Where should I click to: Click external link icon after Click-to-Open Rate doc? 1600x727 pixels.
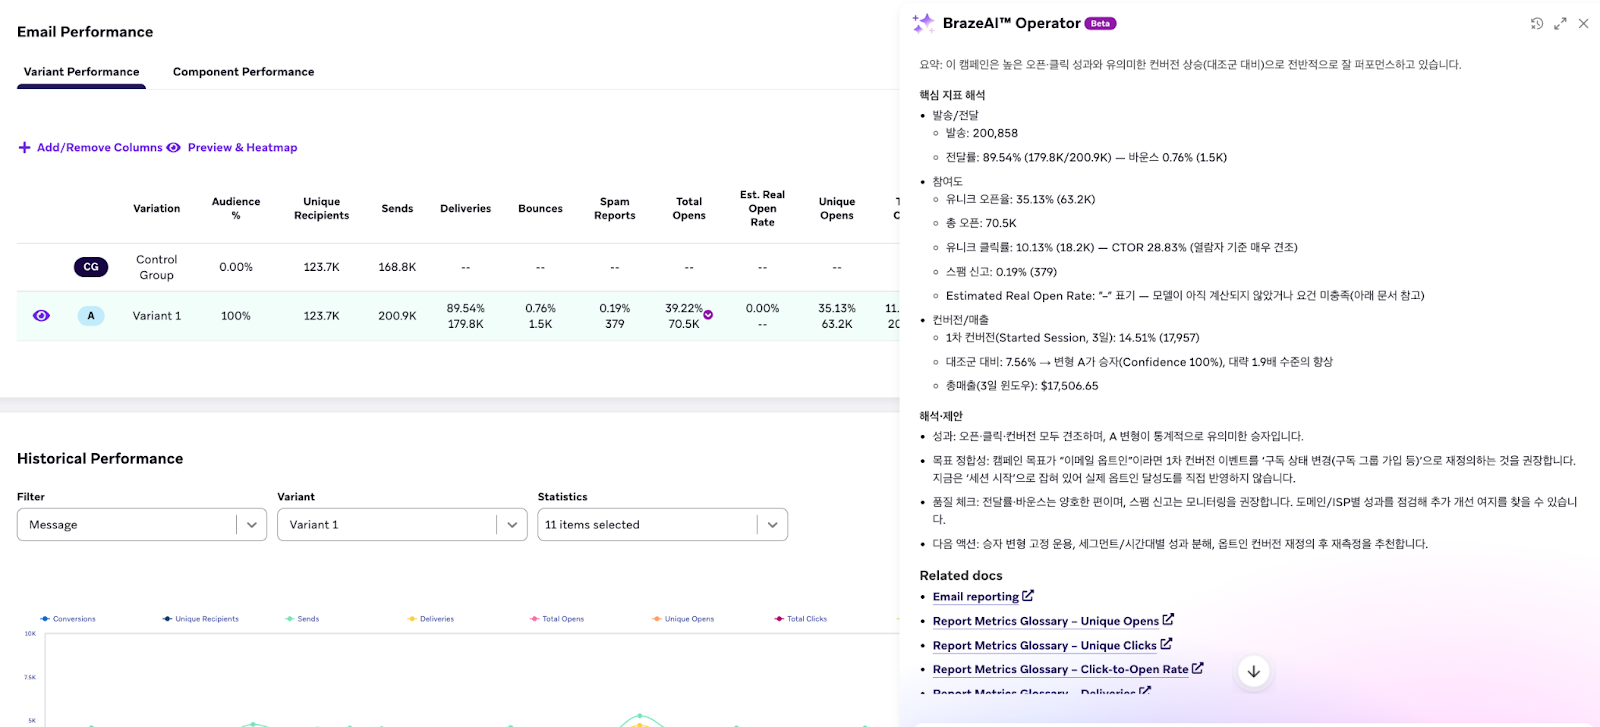(1198, 667)
